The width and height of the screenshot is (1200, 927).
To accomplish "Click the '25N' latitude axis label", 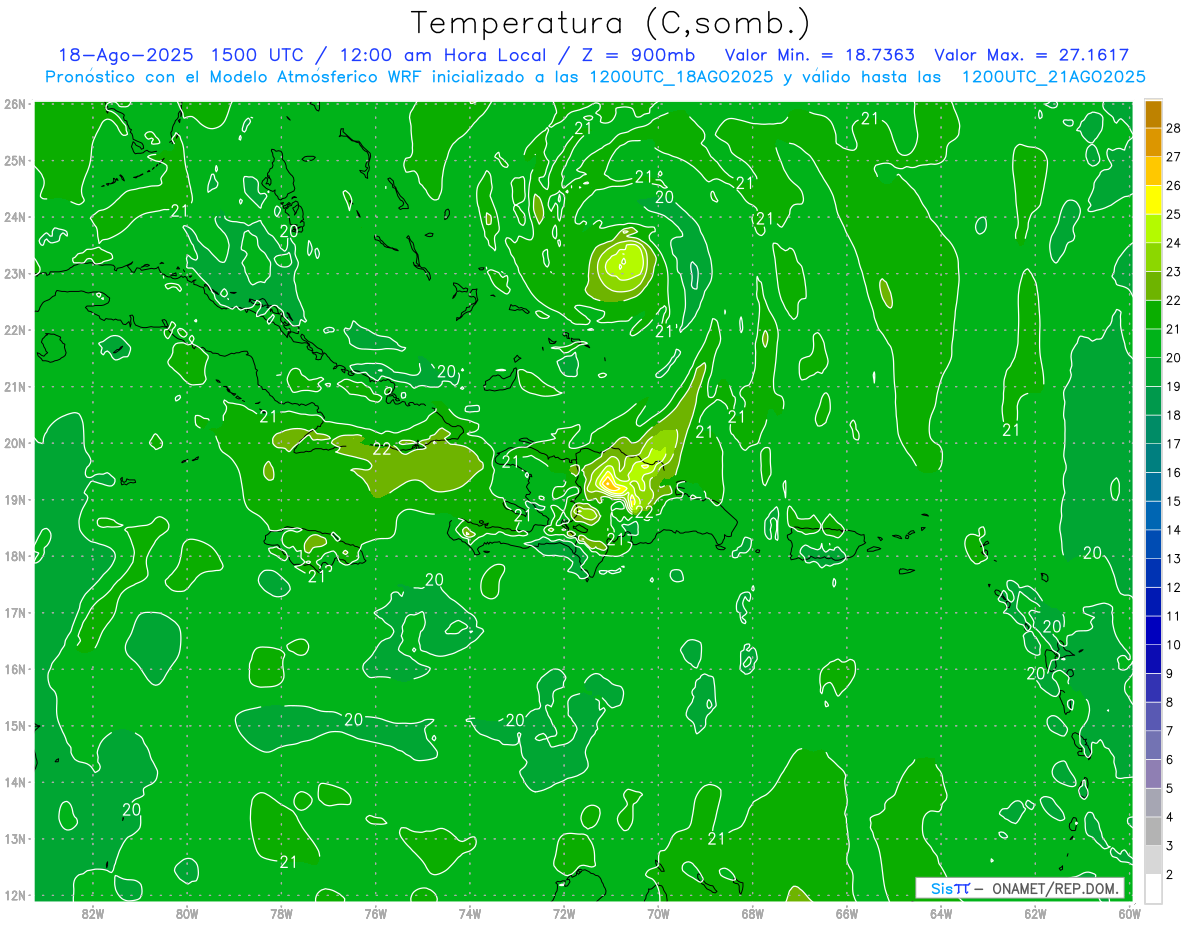I will click(14, 161).
